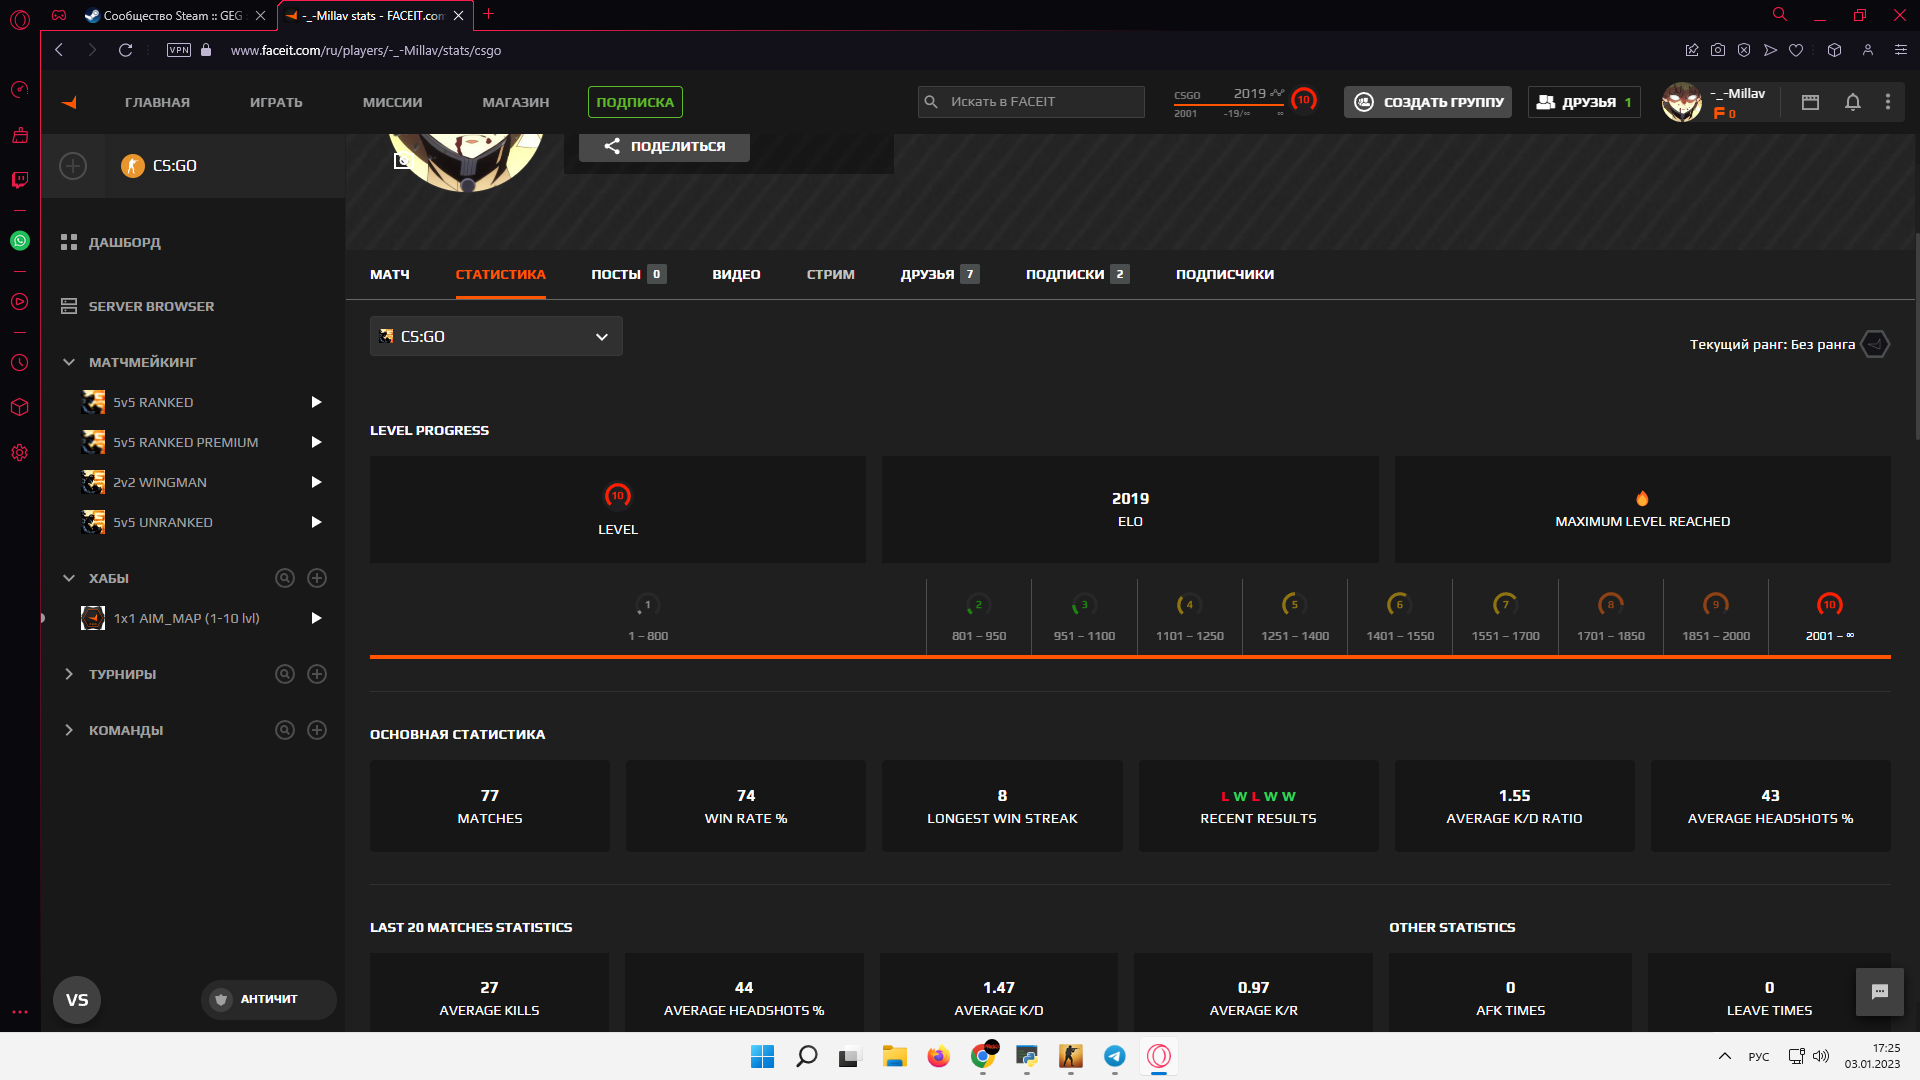This screenshot has height=1080, width=1920.
Task: Go to ГЛАВНАЯ in top navigation
Action: (157, 102)
